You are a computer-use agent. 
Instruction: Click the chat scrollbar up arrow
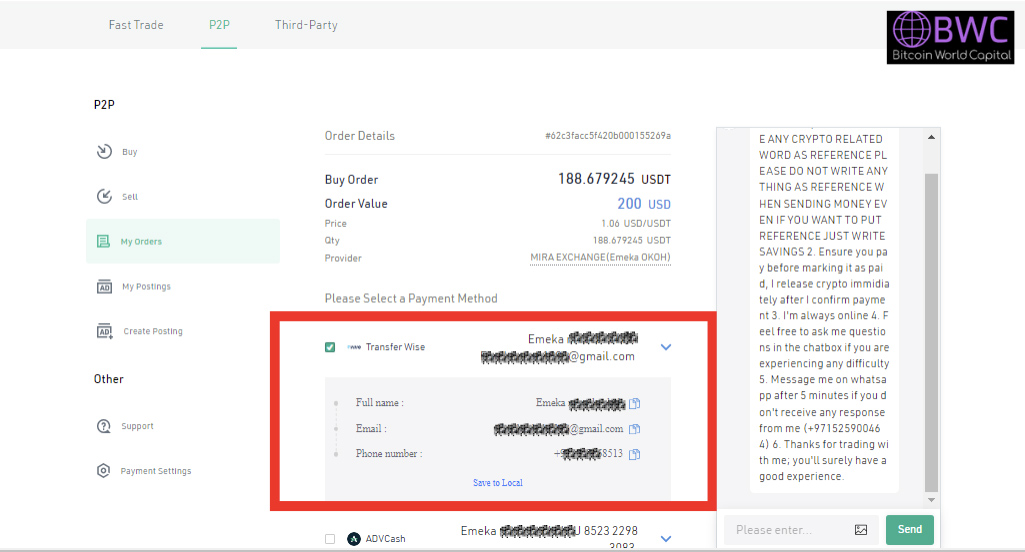coord(932,137)
